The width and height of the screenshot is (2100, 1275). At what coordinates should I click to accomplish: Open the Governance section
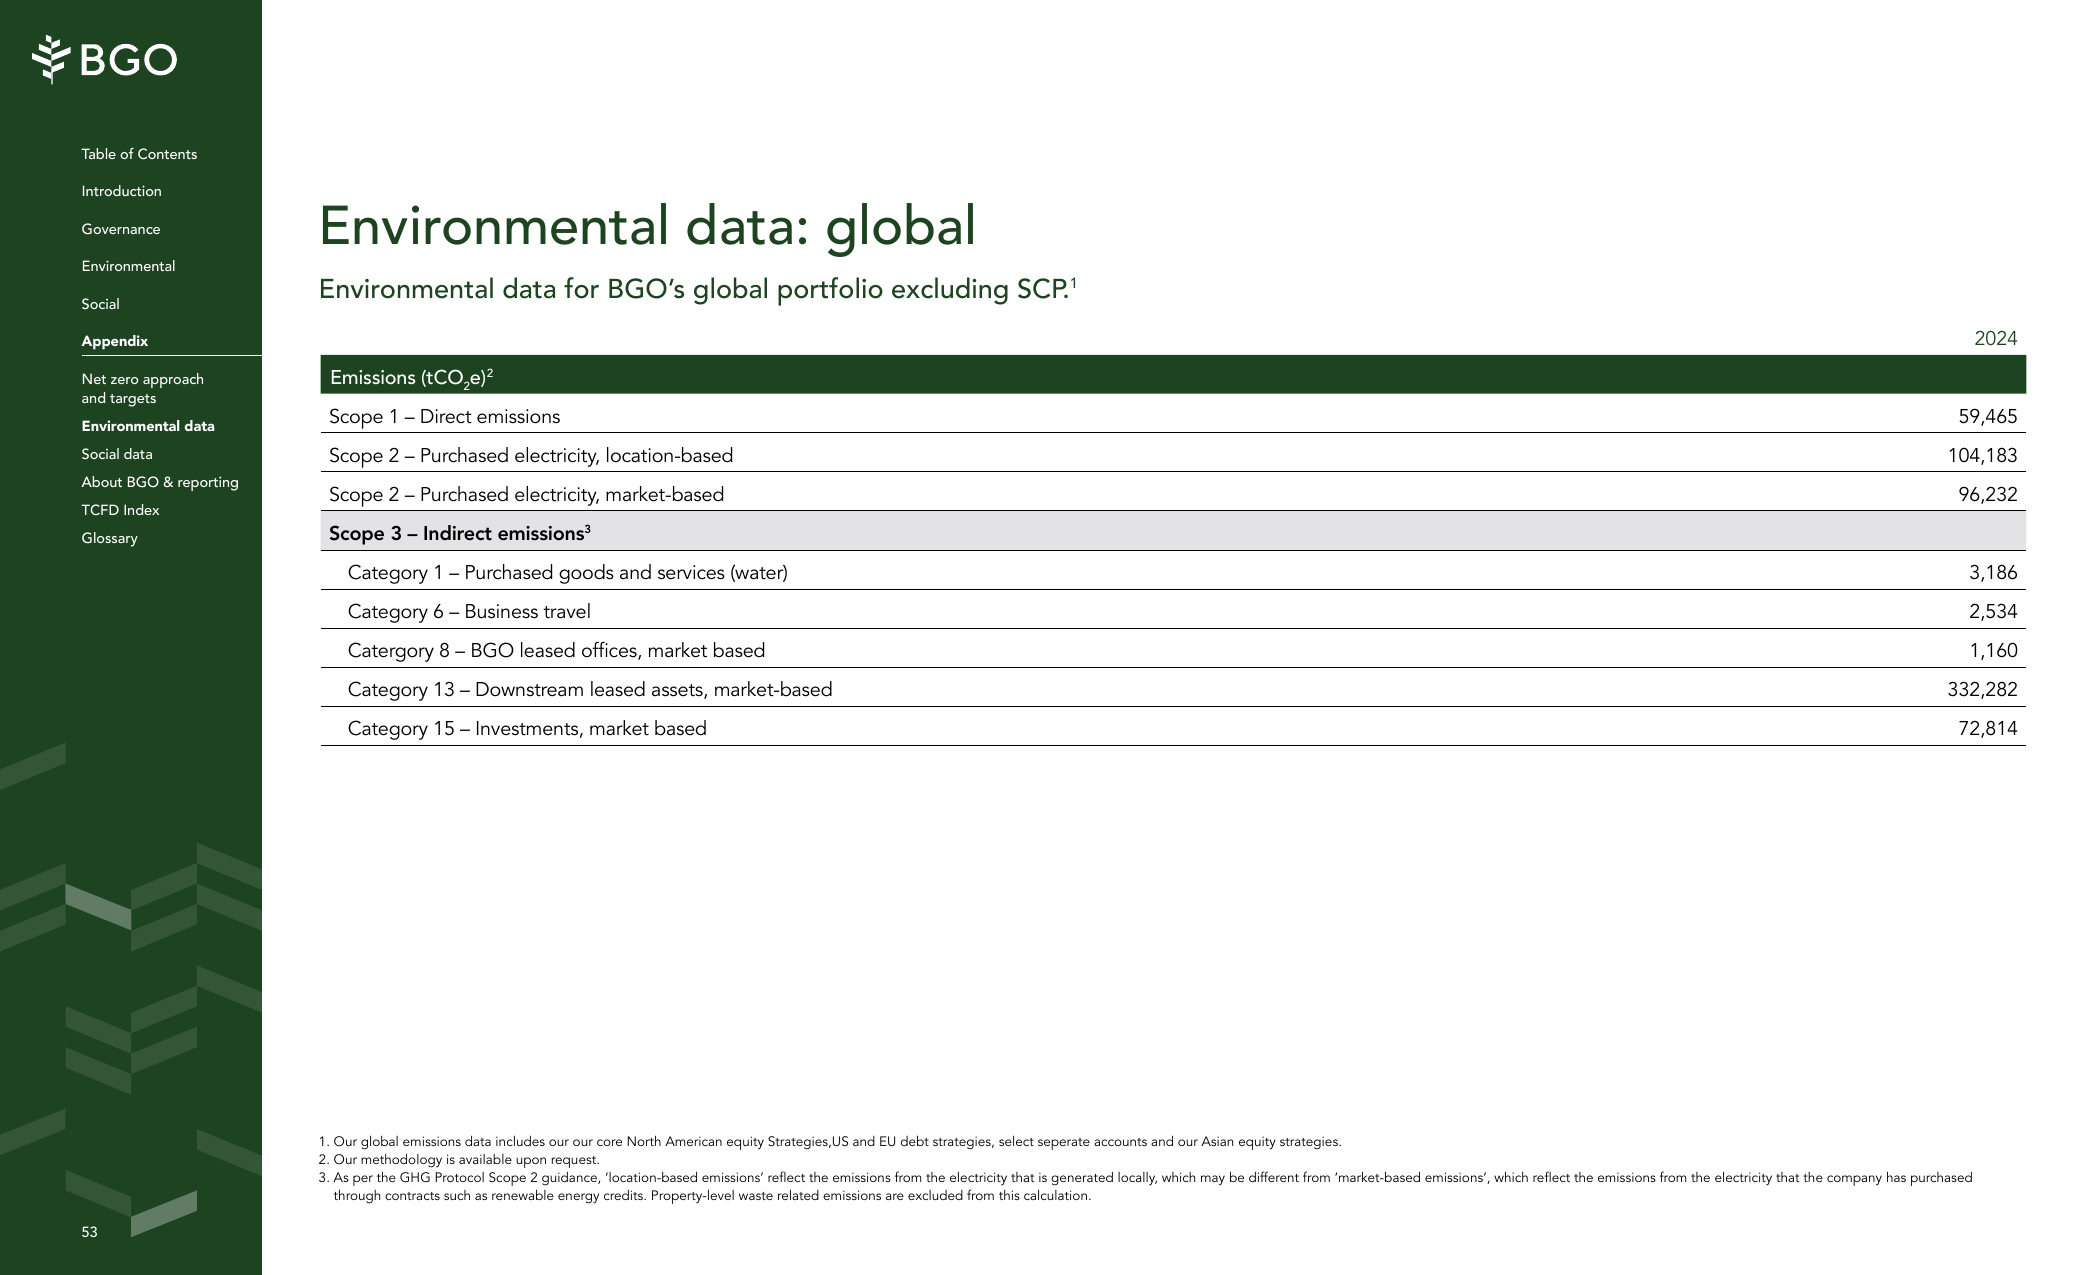121,229
